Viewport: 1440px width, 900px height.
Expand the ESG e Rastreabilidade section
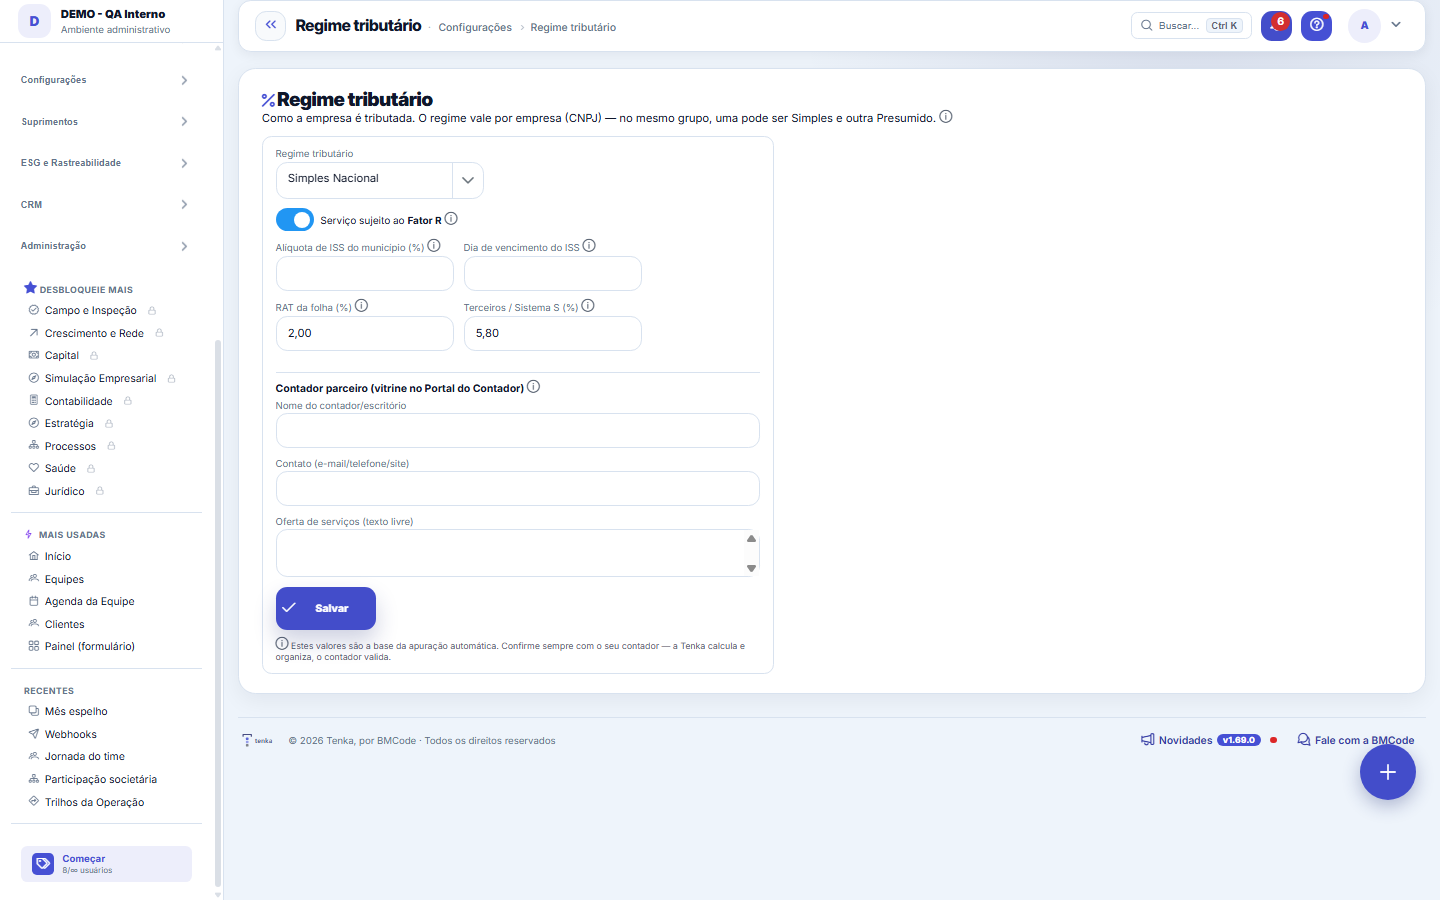[105, 163]
